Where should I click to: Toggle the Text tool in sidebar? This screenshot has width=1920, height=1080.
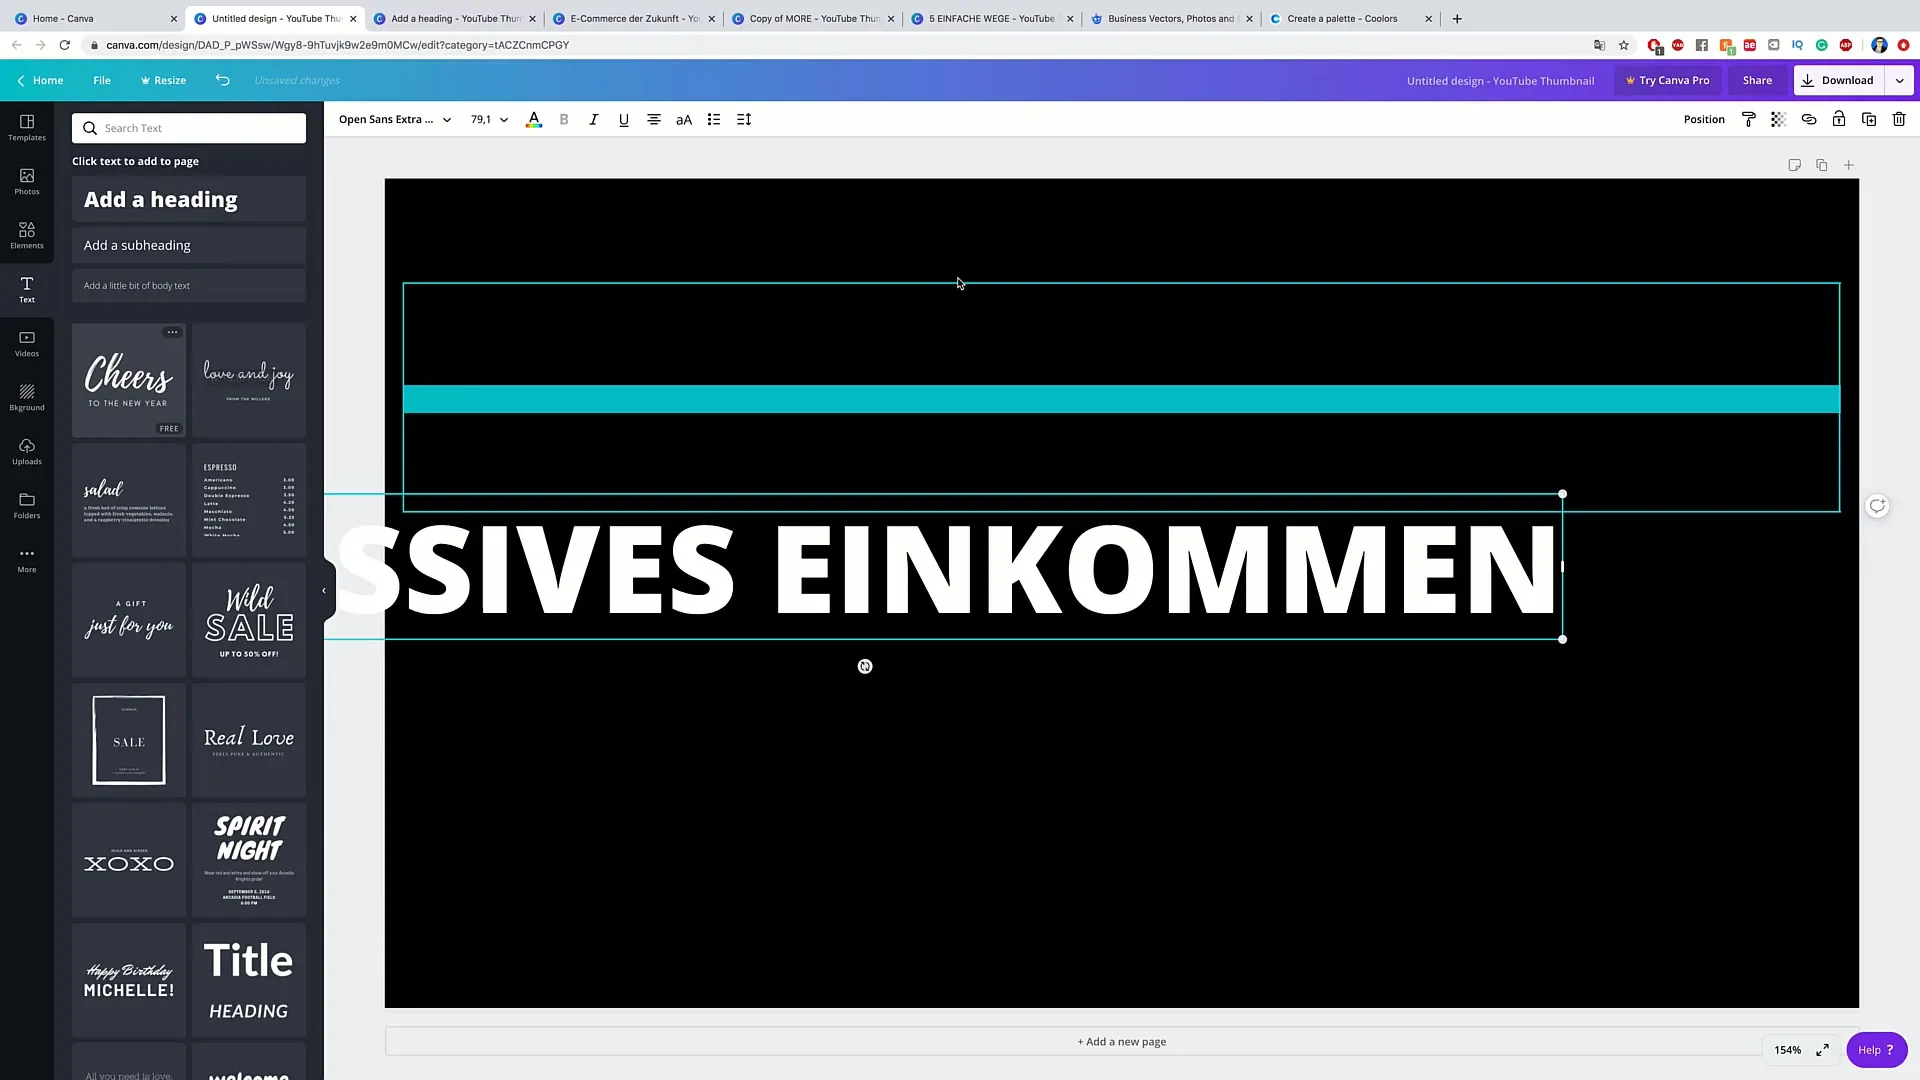pos(26,289)
